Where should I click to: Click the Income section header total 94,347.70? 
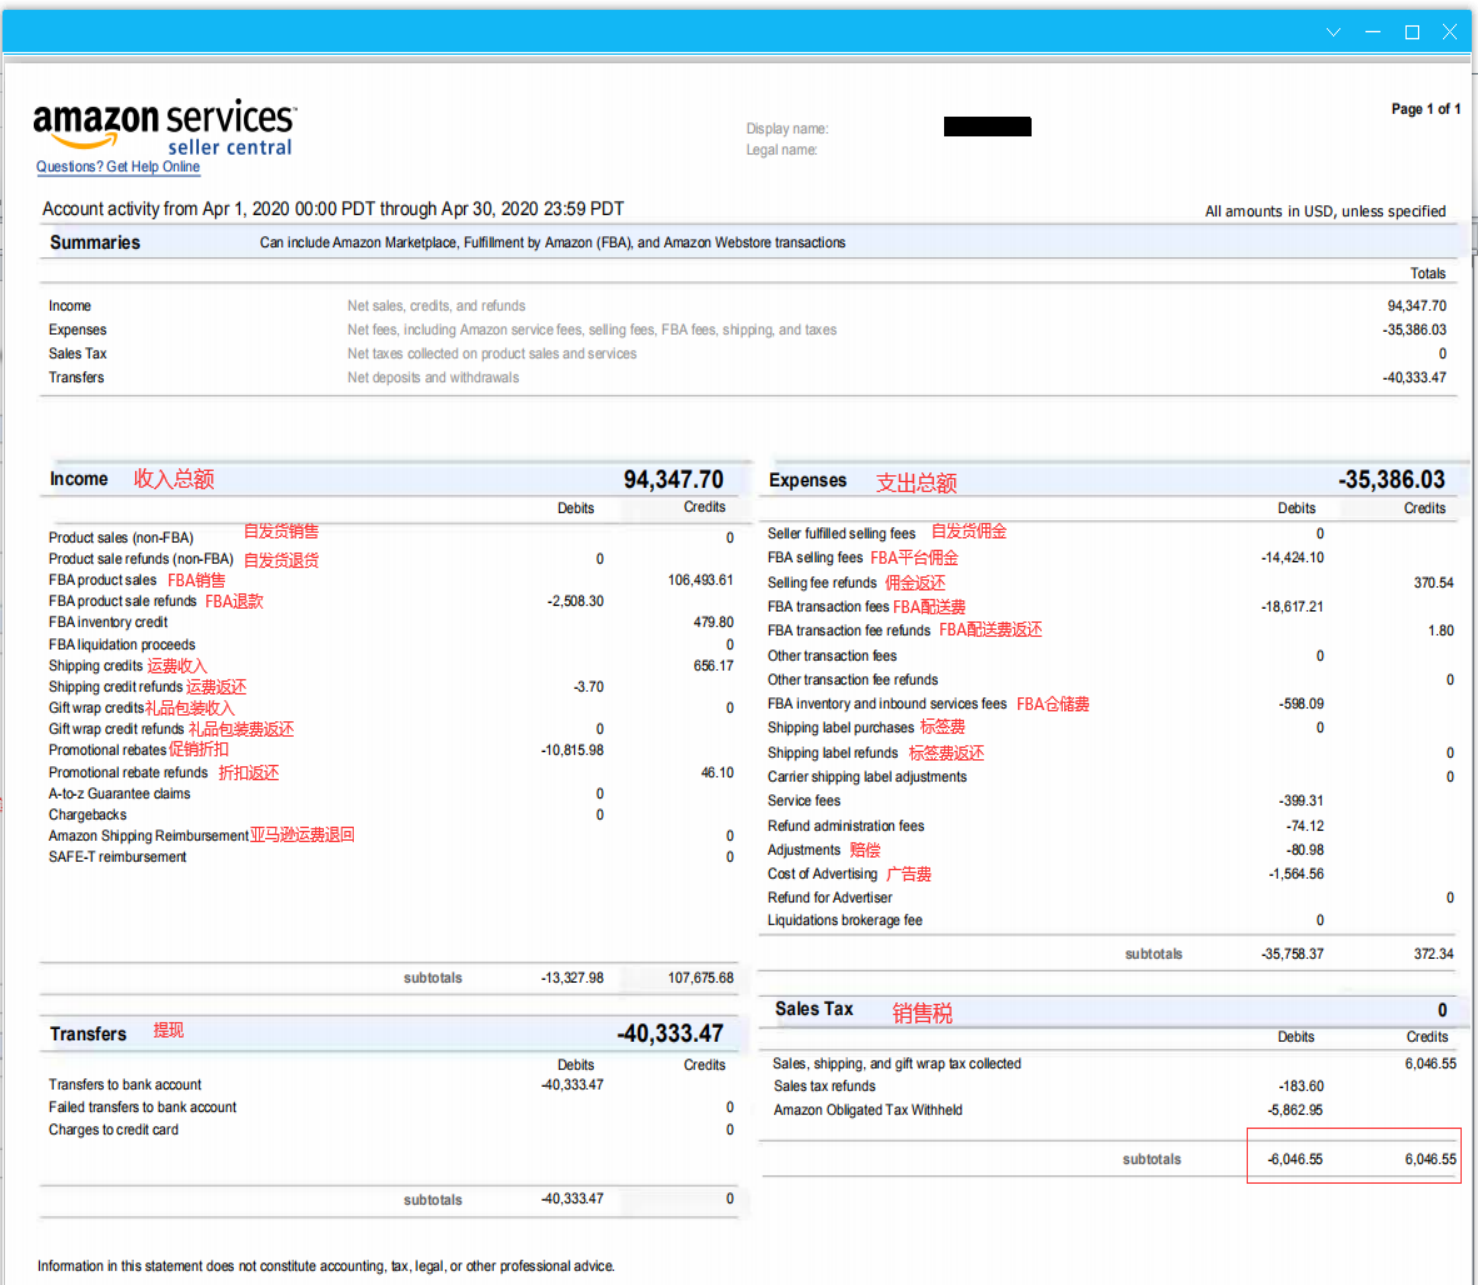tap(673, 480)
